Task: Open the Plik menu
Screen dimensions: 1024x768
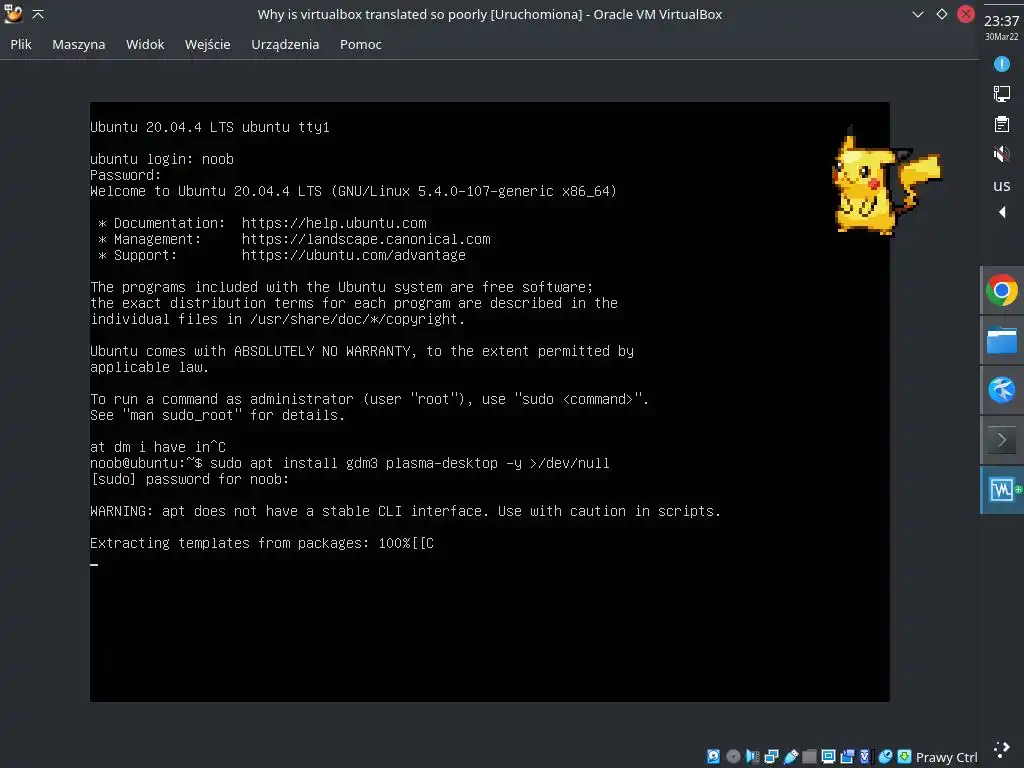Action: [x=21, y=44]
